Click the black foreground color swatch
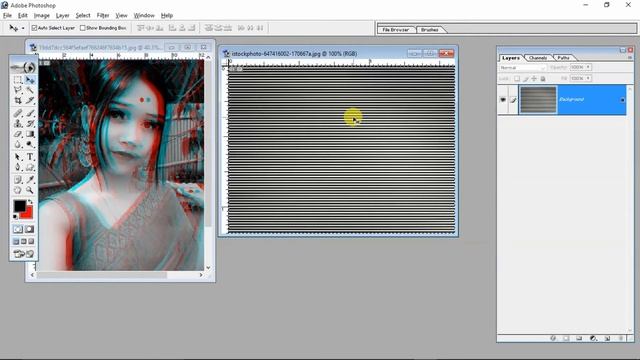 coord(19,206)
